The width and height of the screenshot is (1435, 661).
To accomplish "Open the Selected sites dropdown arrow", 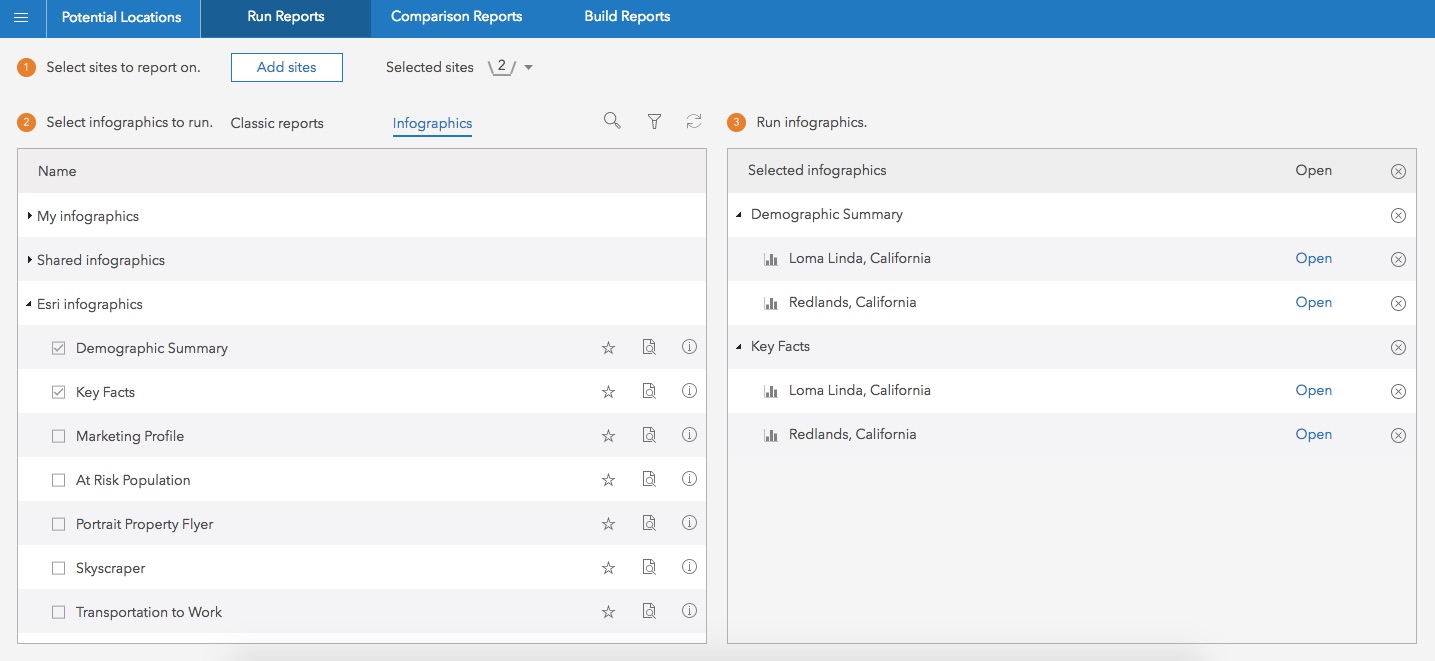I will pos(529,68).
